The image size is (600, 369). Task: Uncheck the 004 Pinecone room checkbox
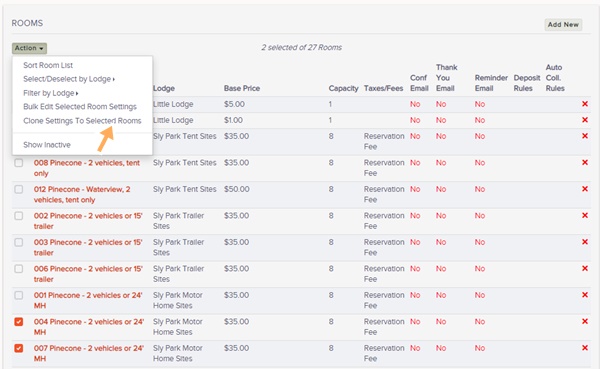[18, 322]
